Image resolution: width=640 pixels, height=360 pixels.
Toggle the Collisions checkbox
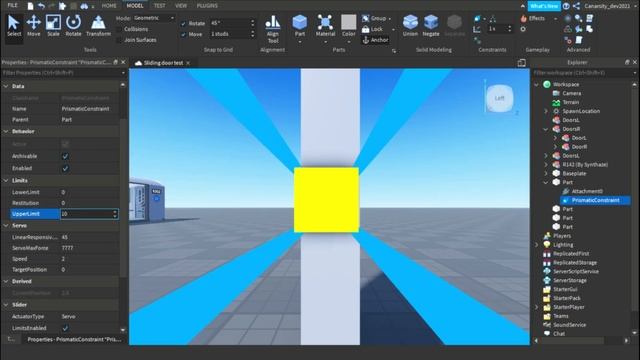pyautogui.click(x=119, y=29)
